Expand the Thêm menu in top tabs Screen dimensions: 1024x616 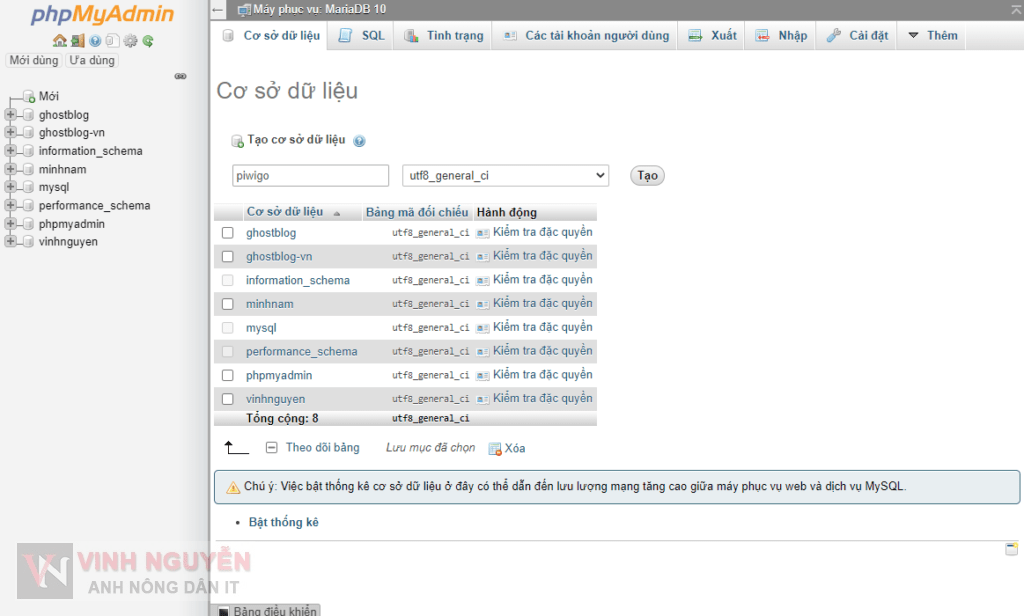(932, 36)
